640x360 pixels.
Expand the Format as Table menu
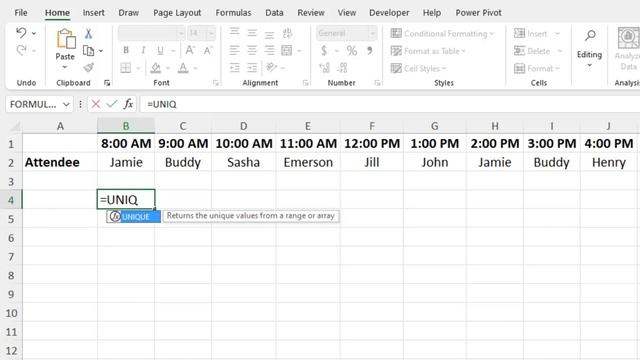428,51
